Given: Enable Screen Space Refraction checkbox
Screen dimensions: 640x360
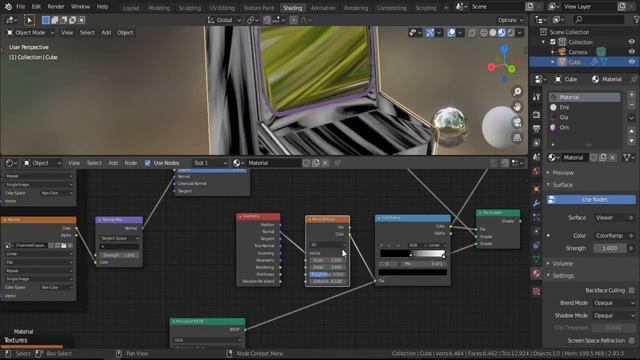Looking at the screenshot, I should [631, 340].
